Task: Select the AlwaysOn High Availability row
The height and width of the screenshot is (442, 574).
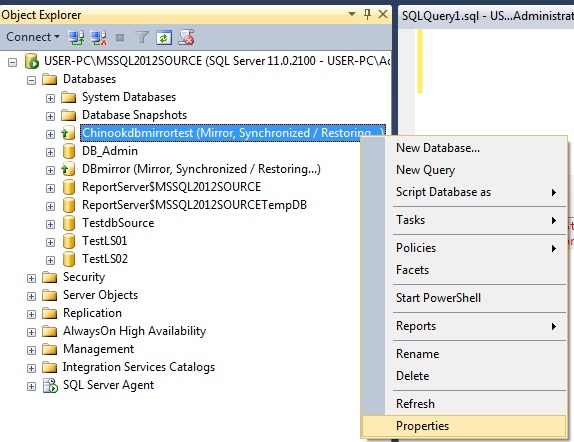Action: point(134,331)
